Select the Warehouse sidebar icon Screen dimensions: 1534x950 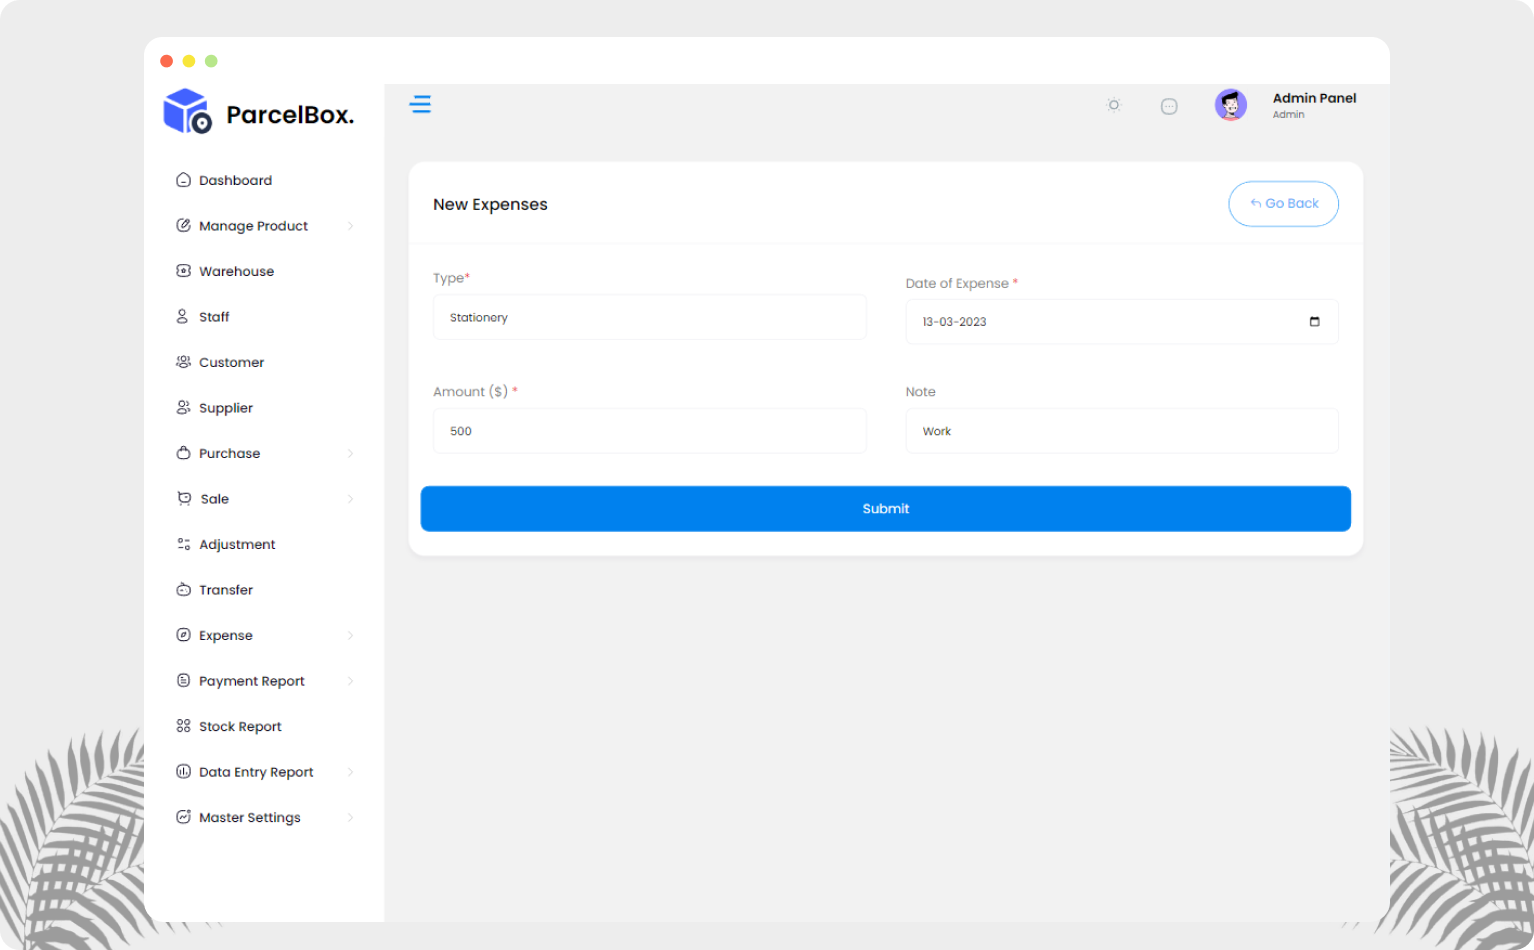click(x=183, y=270)
